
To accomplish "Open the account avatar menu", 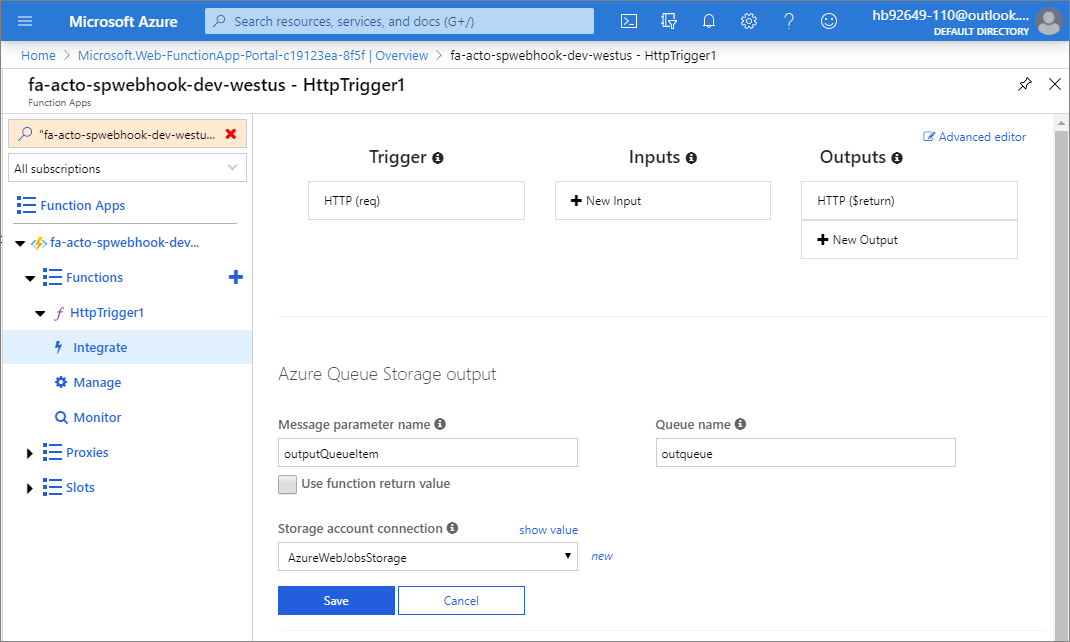I will 1048,21.
